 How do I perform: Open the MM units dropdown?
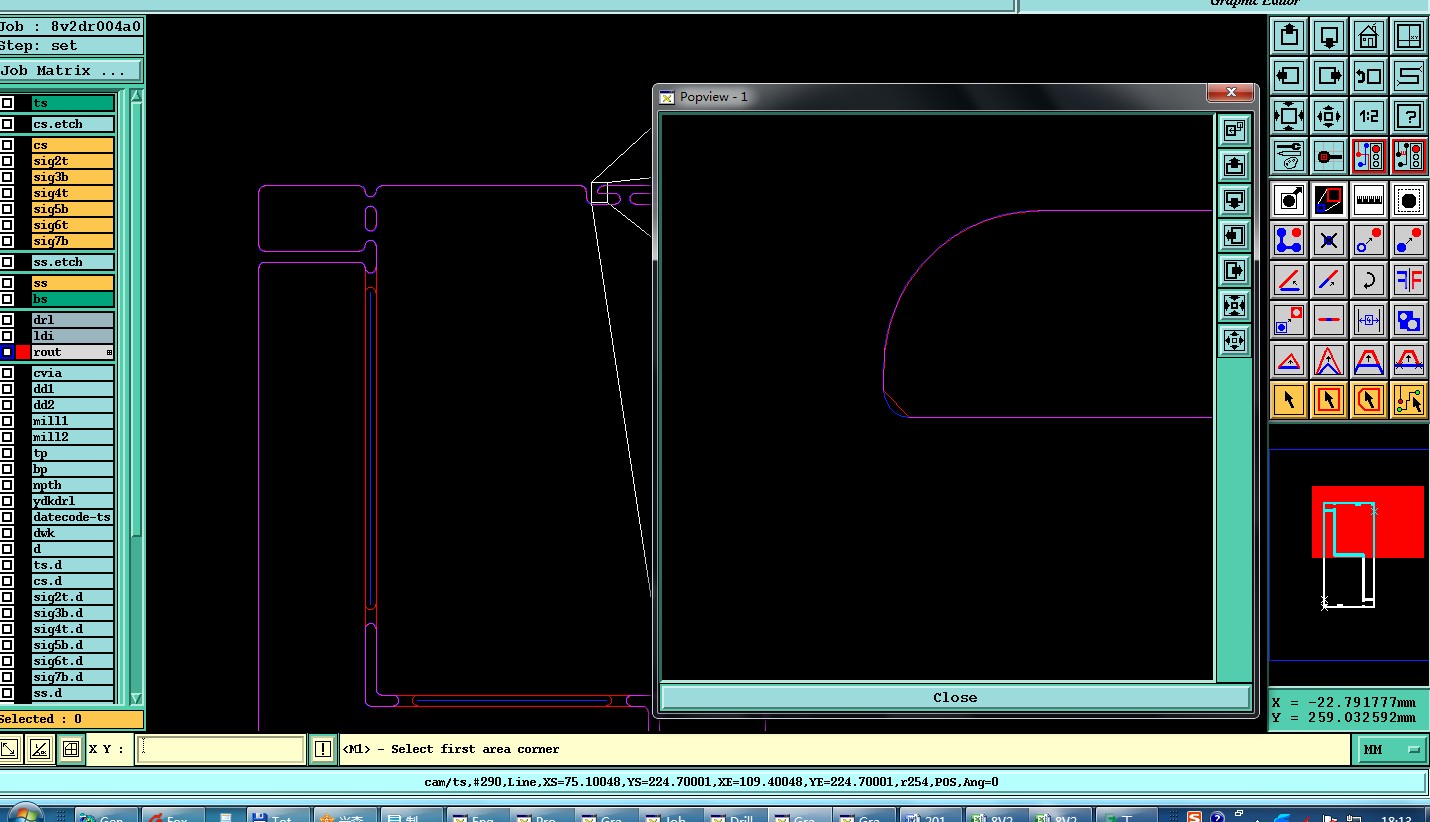1390,749
